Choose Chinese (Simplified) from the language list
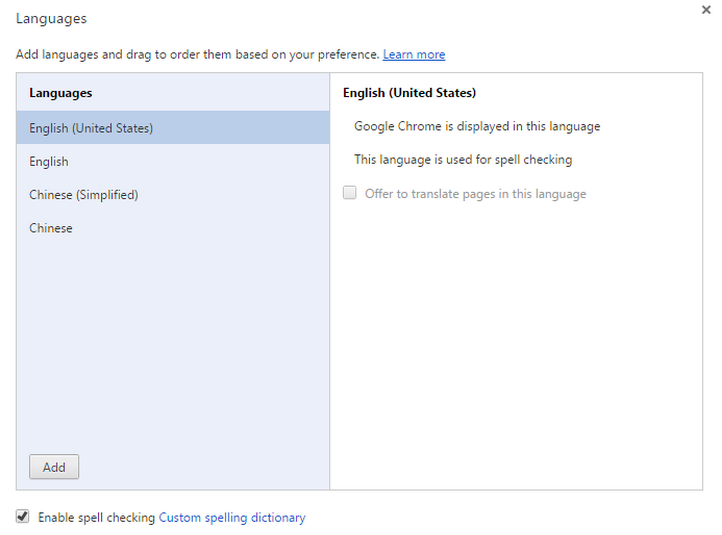This screenshot has height=535, width=722. pos(84,195)
